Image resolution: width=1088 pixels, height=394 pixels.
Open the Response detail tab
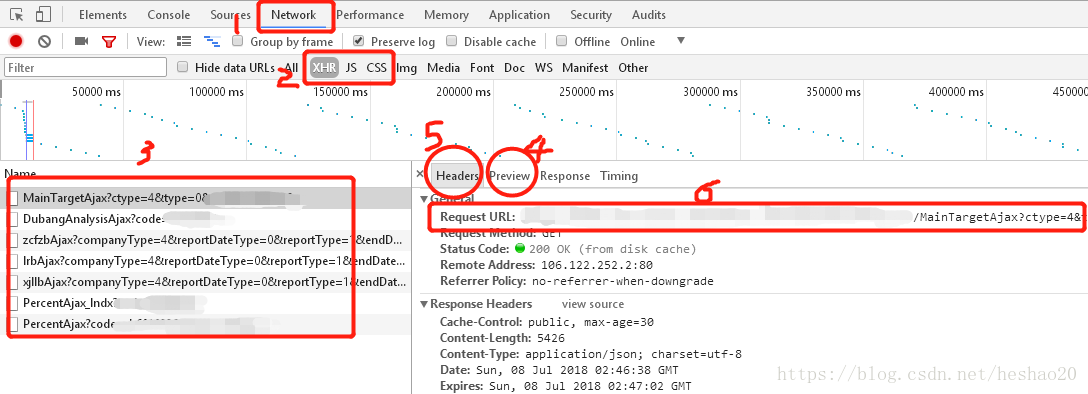coord(565,175)
